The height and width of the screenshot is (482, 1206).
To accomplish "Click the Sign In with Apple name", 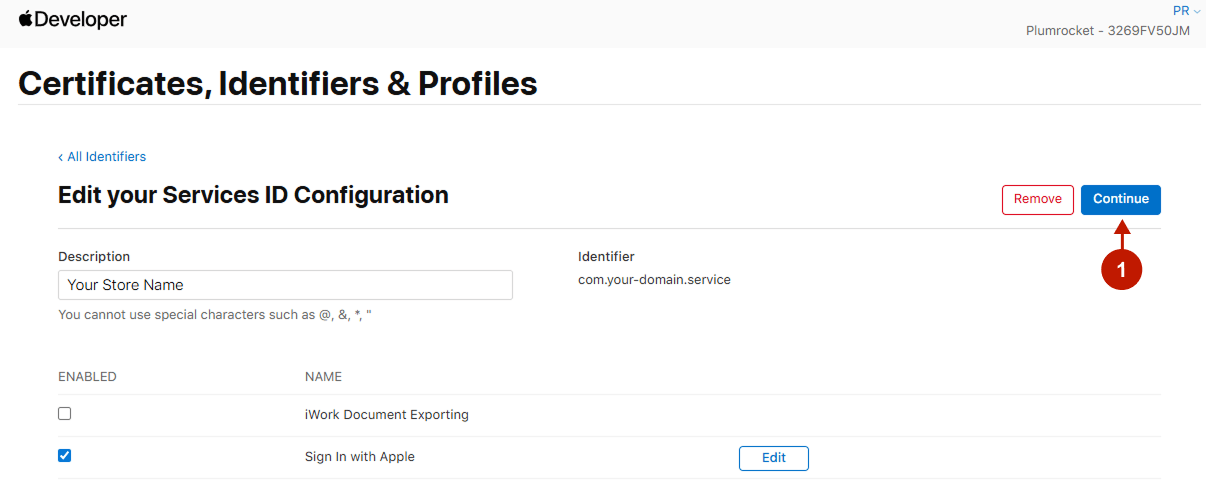I will (x=359, y=457).
